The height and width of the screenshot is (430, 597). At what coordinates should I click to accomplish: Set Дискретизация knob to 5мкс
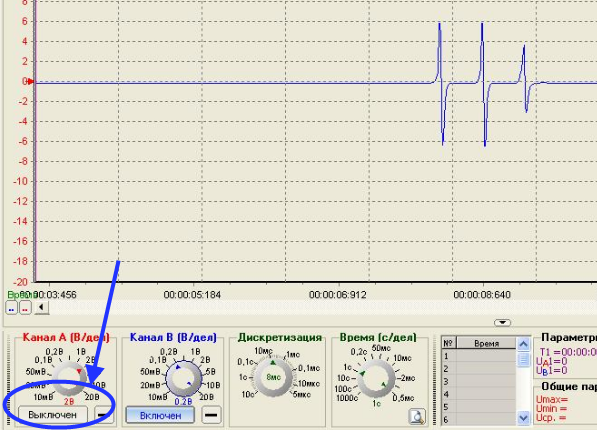point(302,395)
